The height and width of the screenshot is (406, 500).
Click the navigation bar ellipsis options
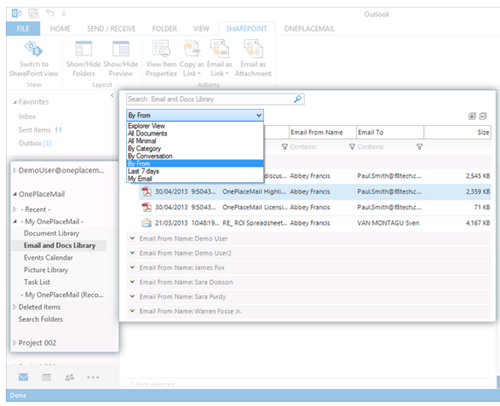93,377
